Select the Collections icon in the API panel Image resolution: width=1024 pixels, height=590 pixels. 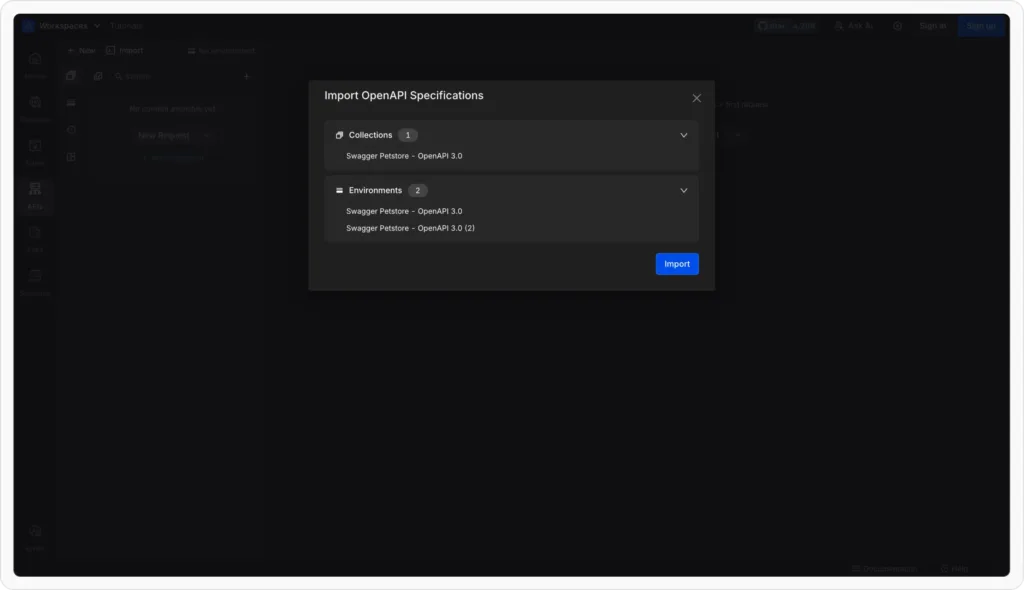pyautogui.click(x=71, y=76)
